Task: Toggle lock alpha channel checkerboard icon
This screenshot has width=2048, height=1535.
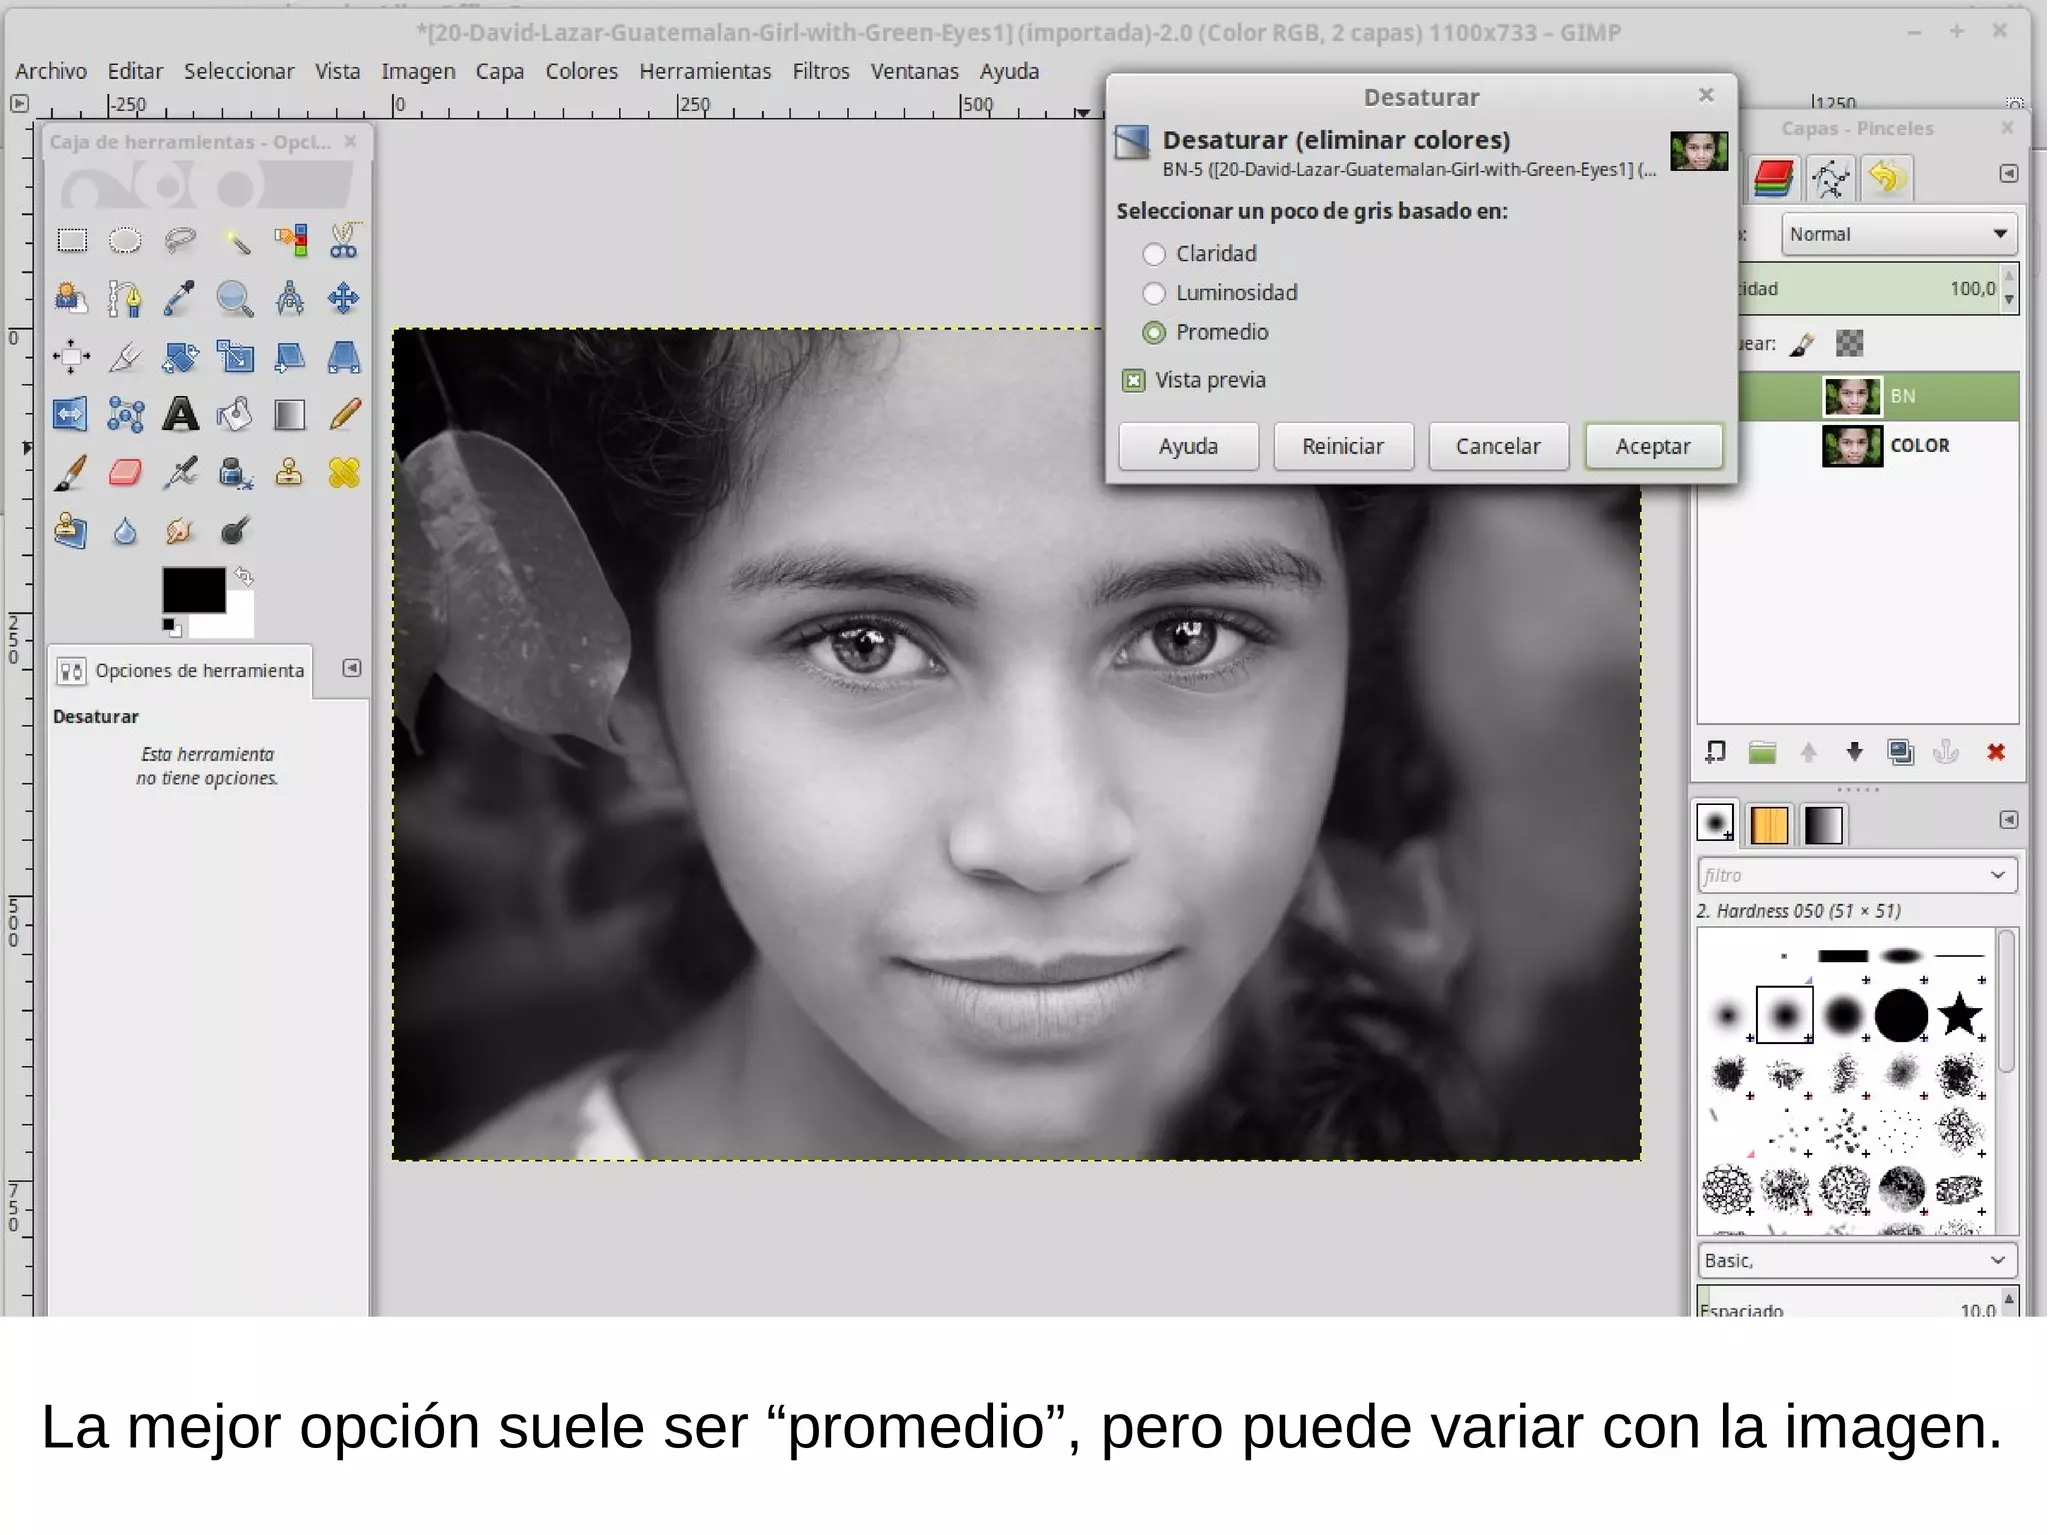Action: [1850, 345]
